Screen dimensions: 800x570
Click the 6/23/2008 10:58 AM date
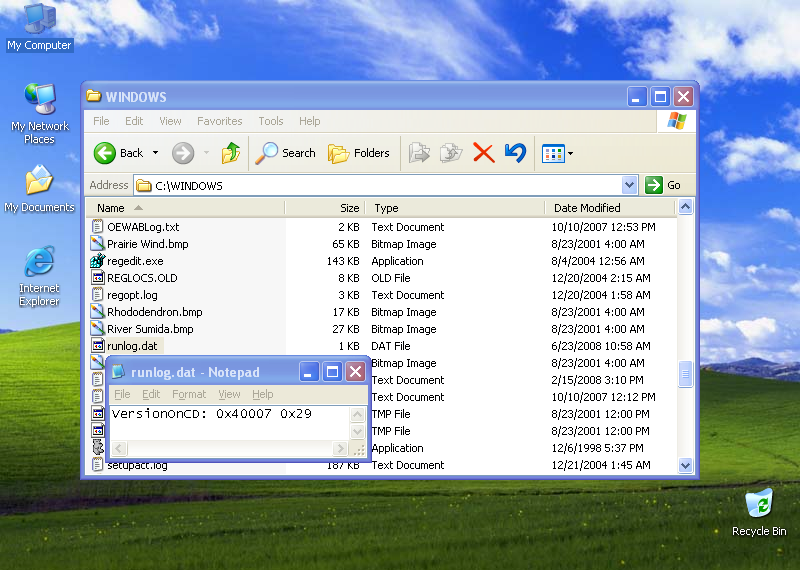601,345
